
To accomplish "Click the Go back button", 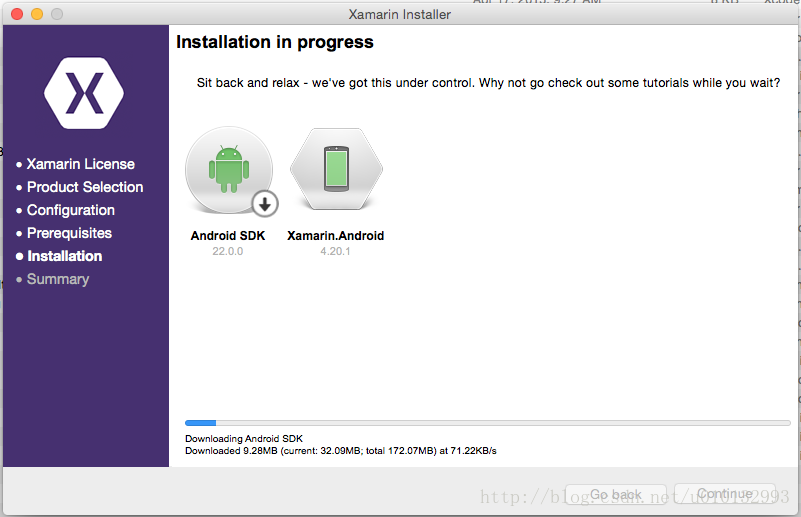I will [616, 495].
